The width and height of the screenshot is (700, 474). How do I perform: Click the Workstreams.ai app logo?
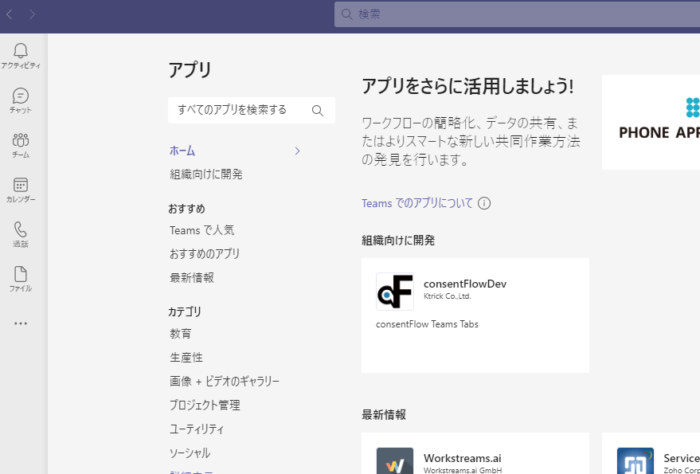click(x=395, y=461)
